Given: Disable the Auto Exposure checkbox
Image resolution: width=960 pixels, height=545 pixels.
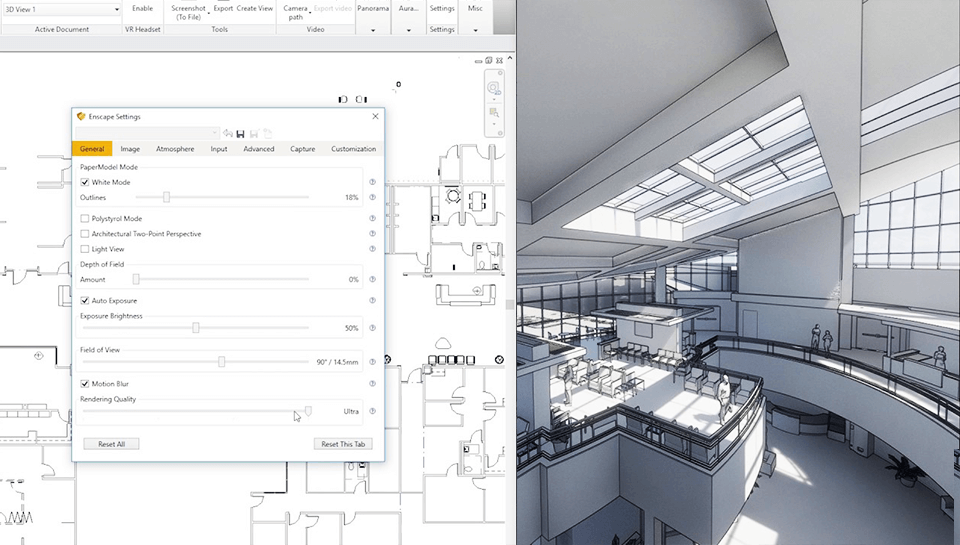Looking at the screenshot, I should [85, 301].
